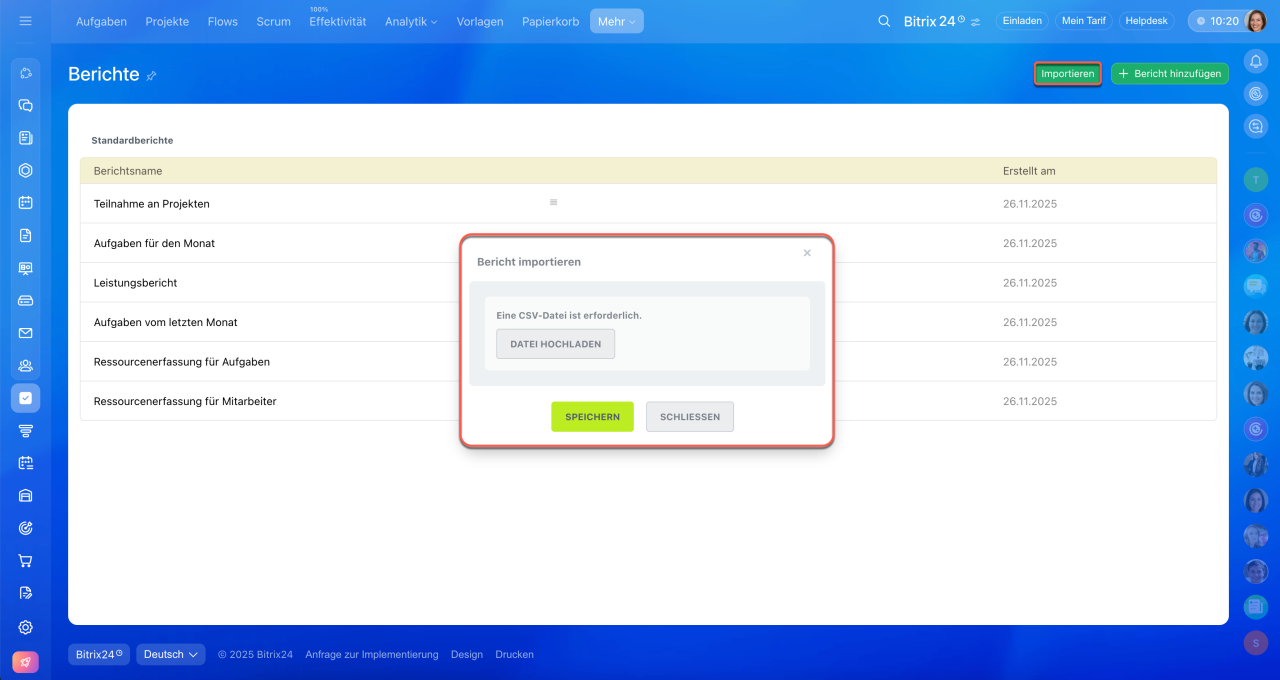Open row menu icon for Teilnahme an Projekten
This screenshot has width=1280, height=680.
553,202
